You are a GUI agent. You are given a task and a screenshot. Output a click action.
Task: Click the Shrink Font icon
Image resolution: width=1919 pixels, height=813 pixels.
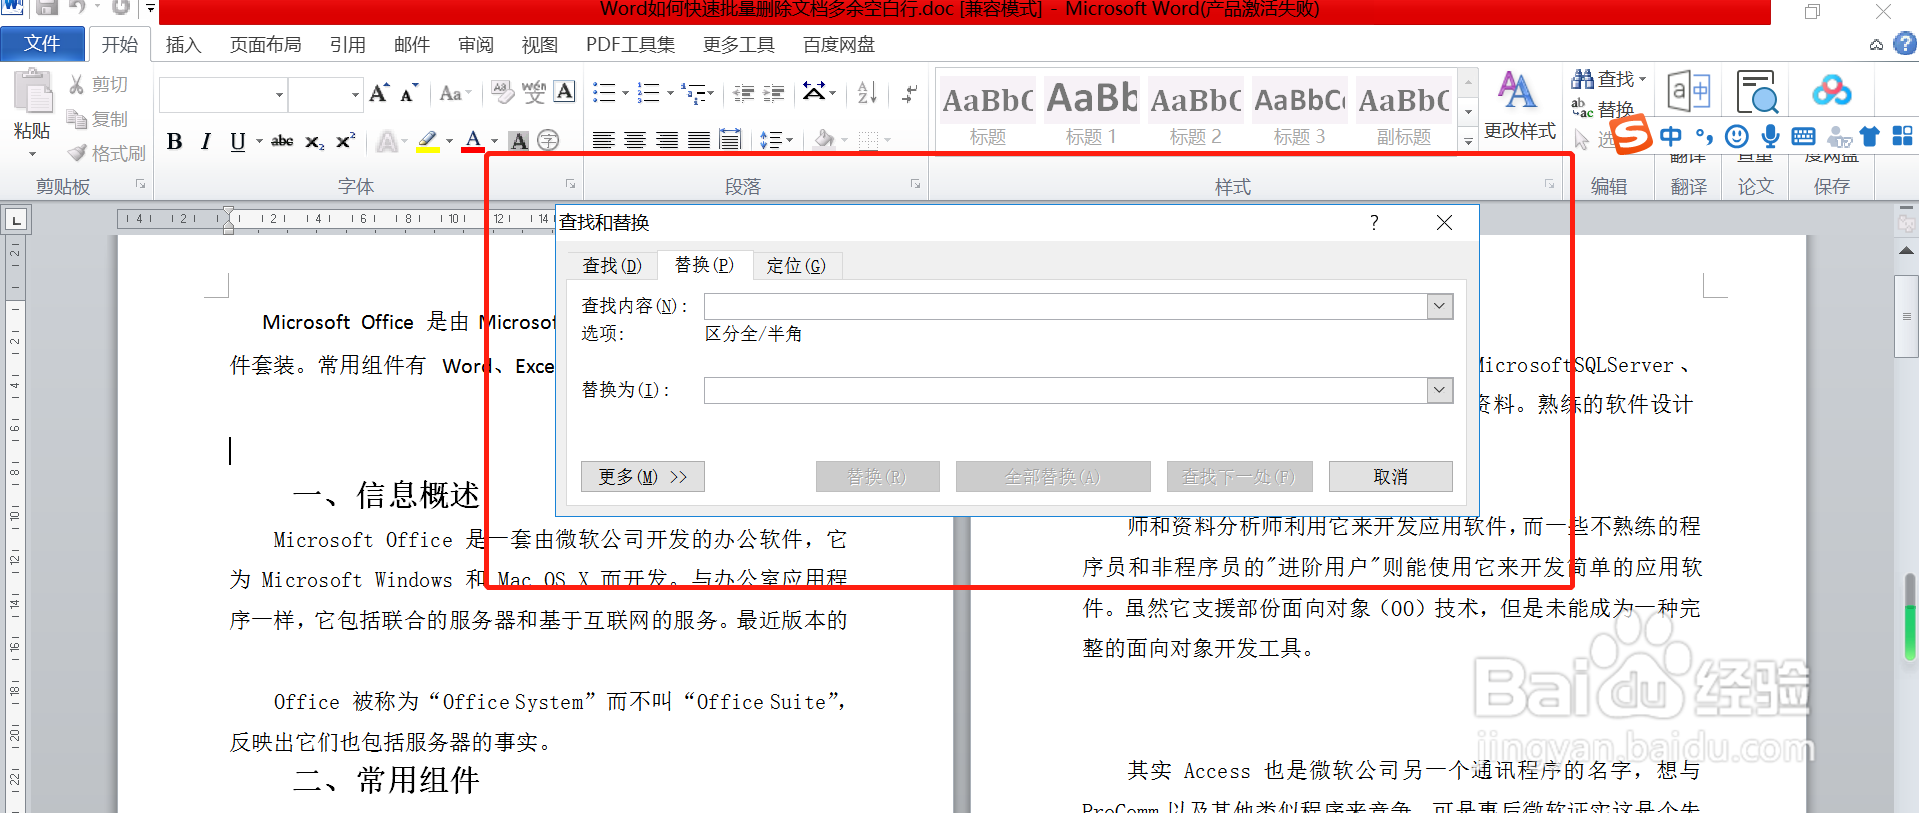409,94
